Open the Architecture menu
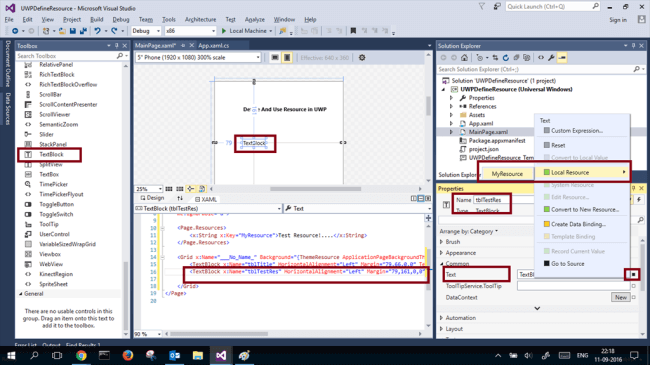This screenshot has height=365, width=650. tap(201, 19)
